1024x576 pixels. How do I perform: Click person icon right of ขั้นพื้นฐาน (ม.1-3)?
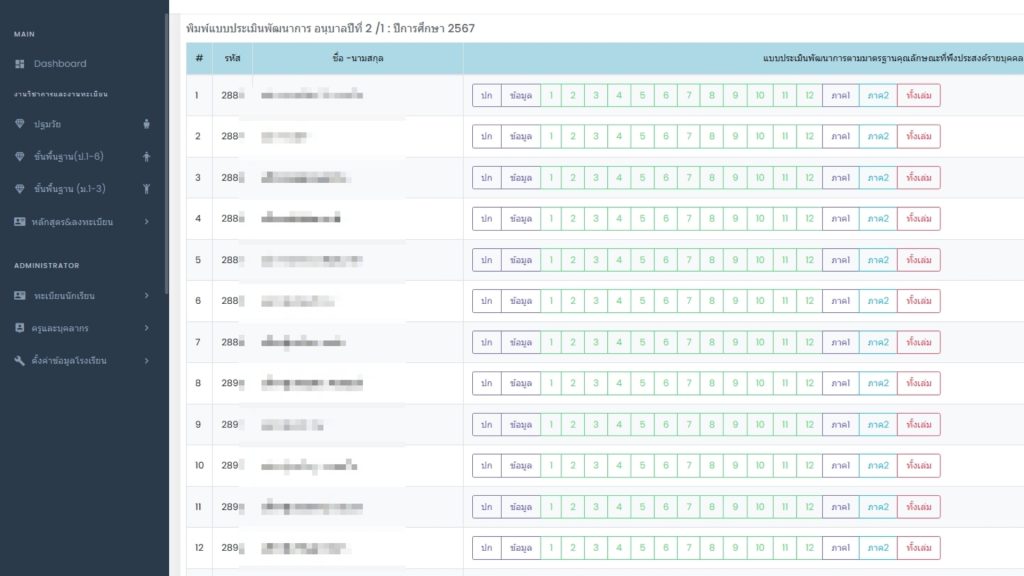coord(147,189)
